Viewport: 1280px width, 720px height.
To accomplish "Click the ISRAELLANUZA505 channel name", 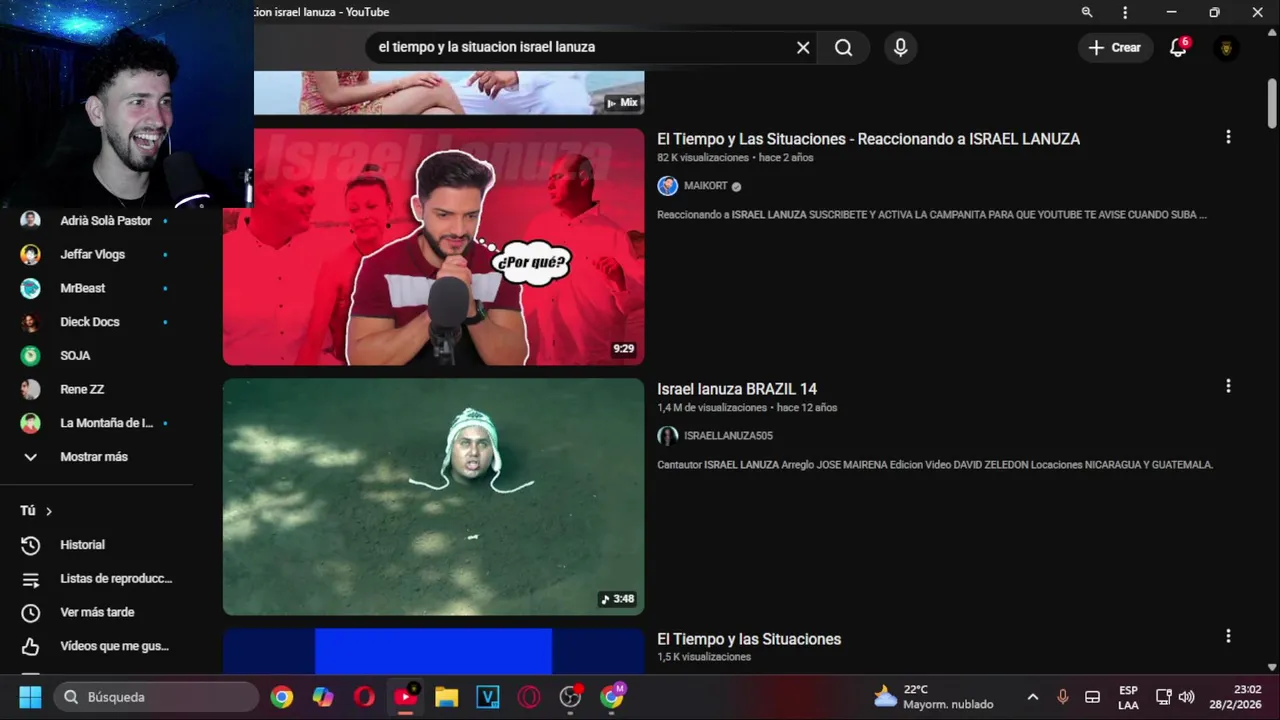I will pos(728,436).
